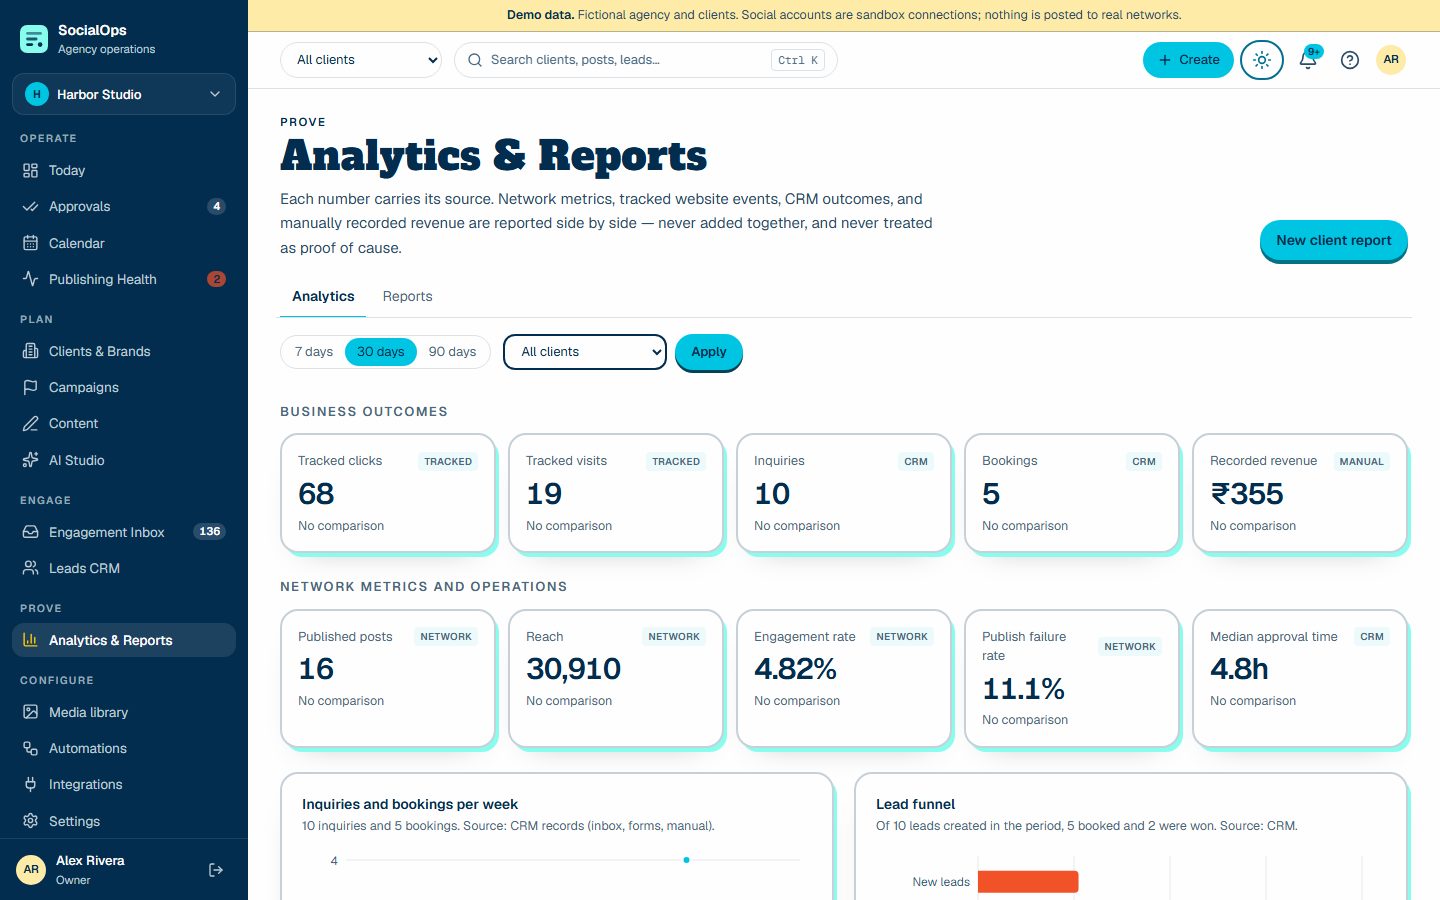Viewport: 1440px width, 900px height.
Task: Click the data point on weekly chart
Action: point(686,860)
